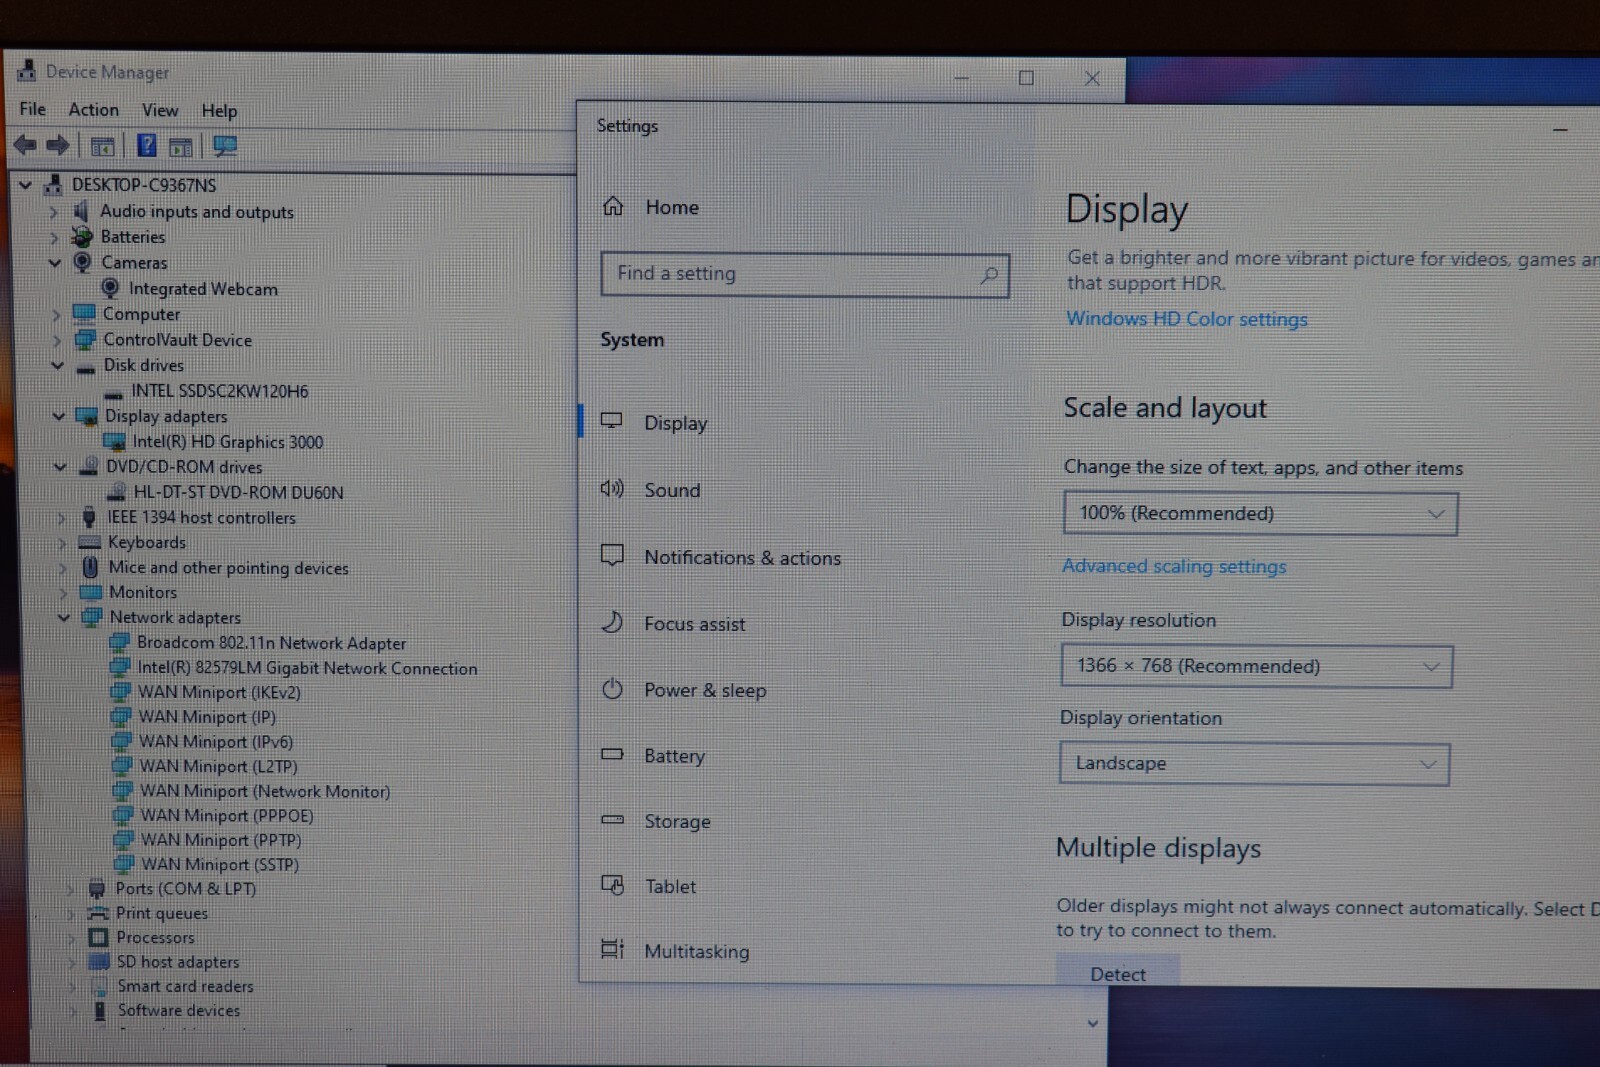Screen dimensions: 1600x1067
Task: Select IEEE 1394 host controllers
Action: coord(202,517)
